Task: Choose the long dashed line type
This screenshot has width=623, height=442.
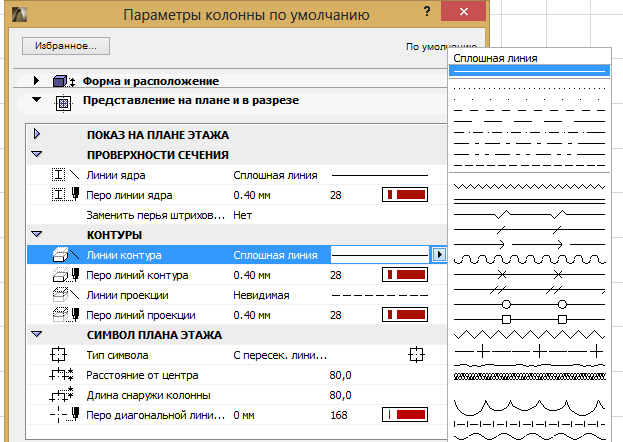Action: 529,121
